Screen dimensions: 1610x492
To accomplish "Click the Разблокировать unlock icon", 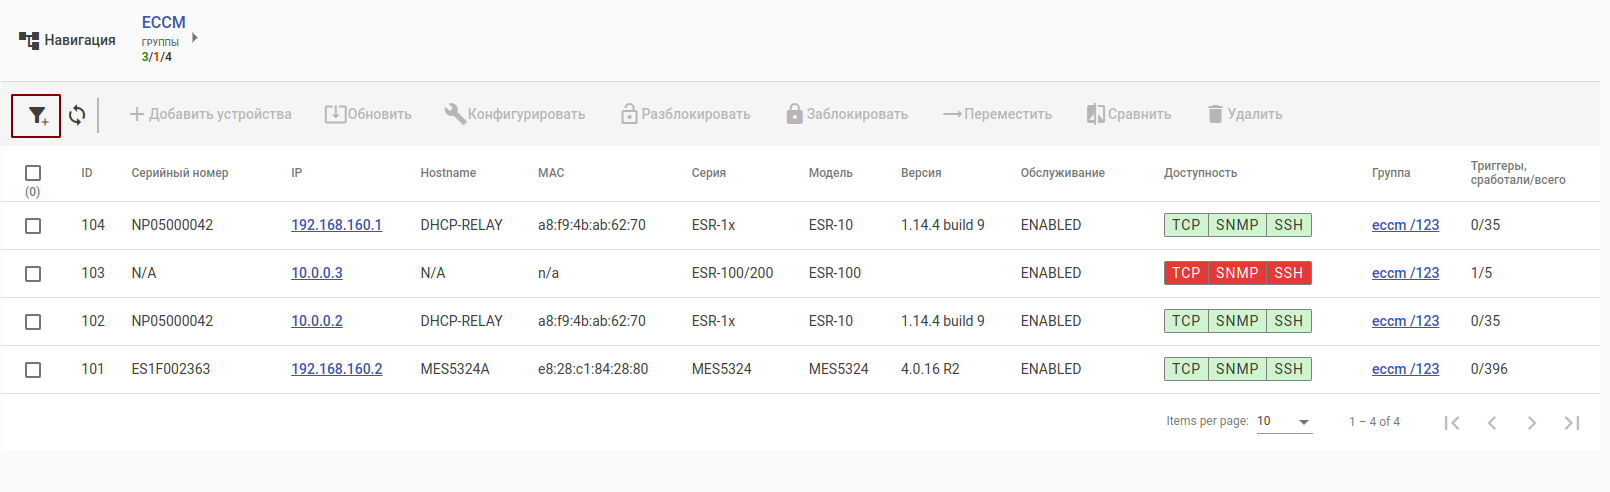I will tap(629, 114).
